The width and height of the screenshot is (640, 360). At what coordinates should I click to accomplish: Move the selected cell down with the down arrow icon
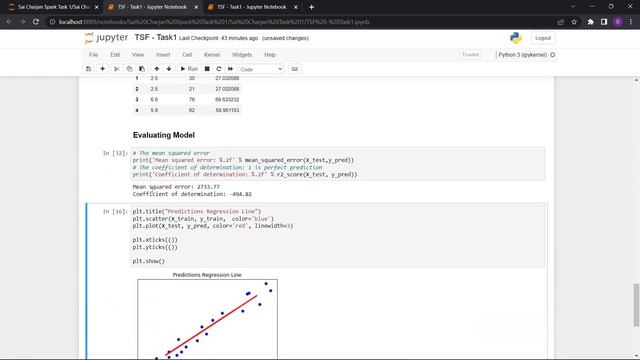pyautogui.click(x=169, y=69)
